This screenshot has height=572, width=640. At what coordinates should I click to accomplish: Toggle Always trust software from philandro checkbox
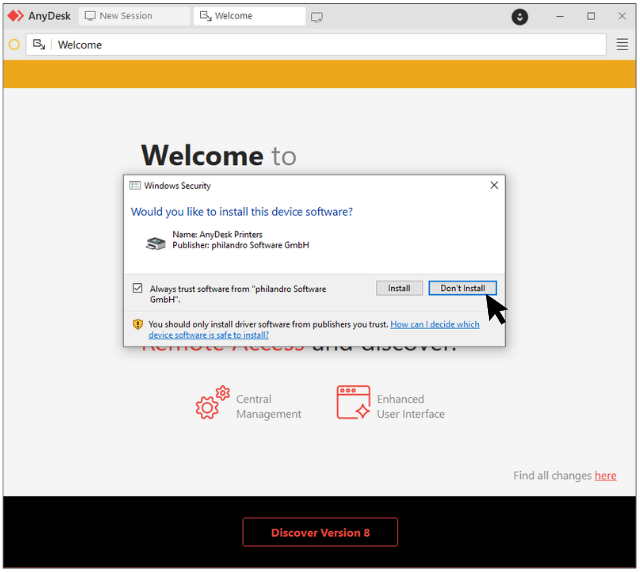point(138,288)
